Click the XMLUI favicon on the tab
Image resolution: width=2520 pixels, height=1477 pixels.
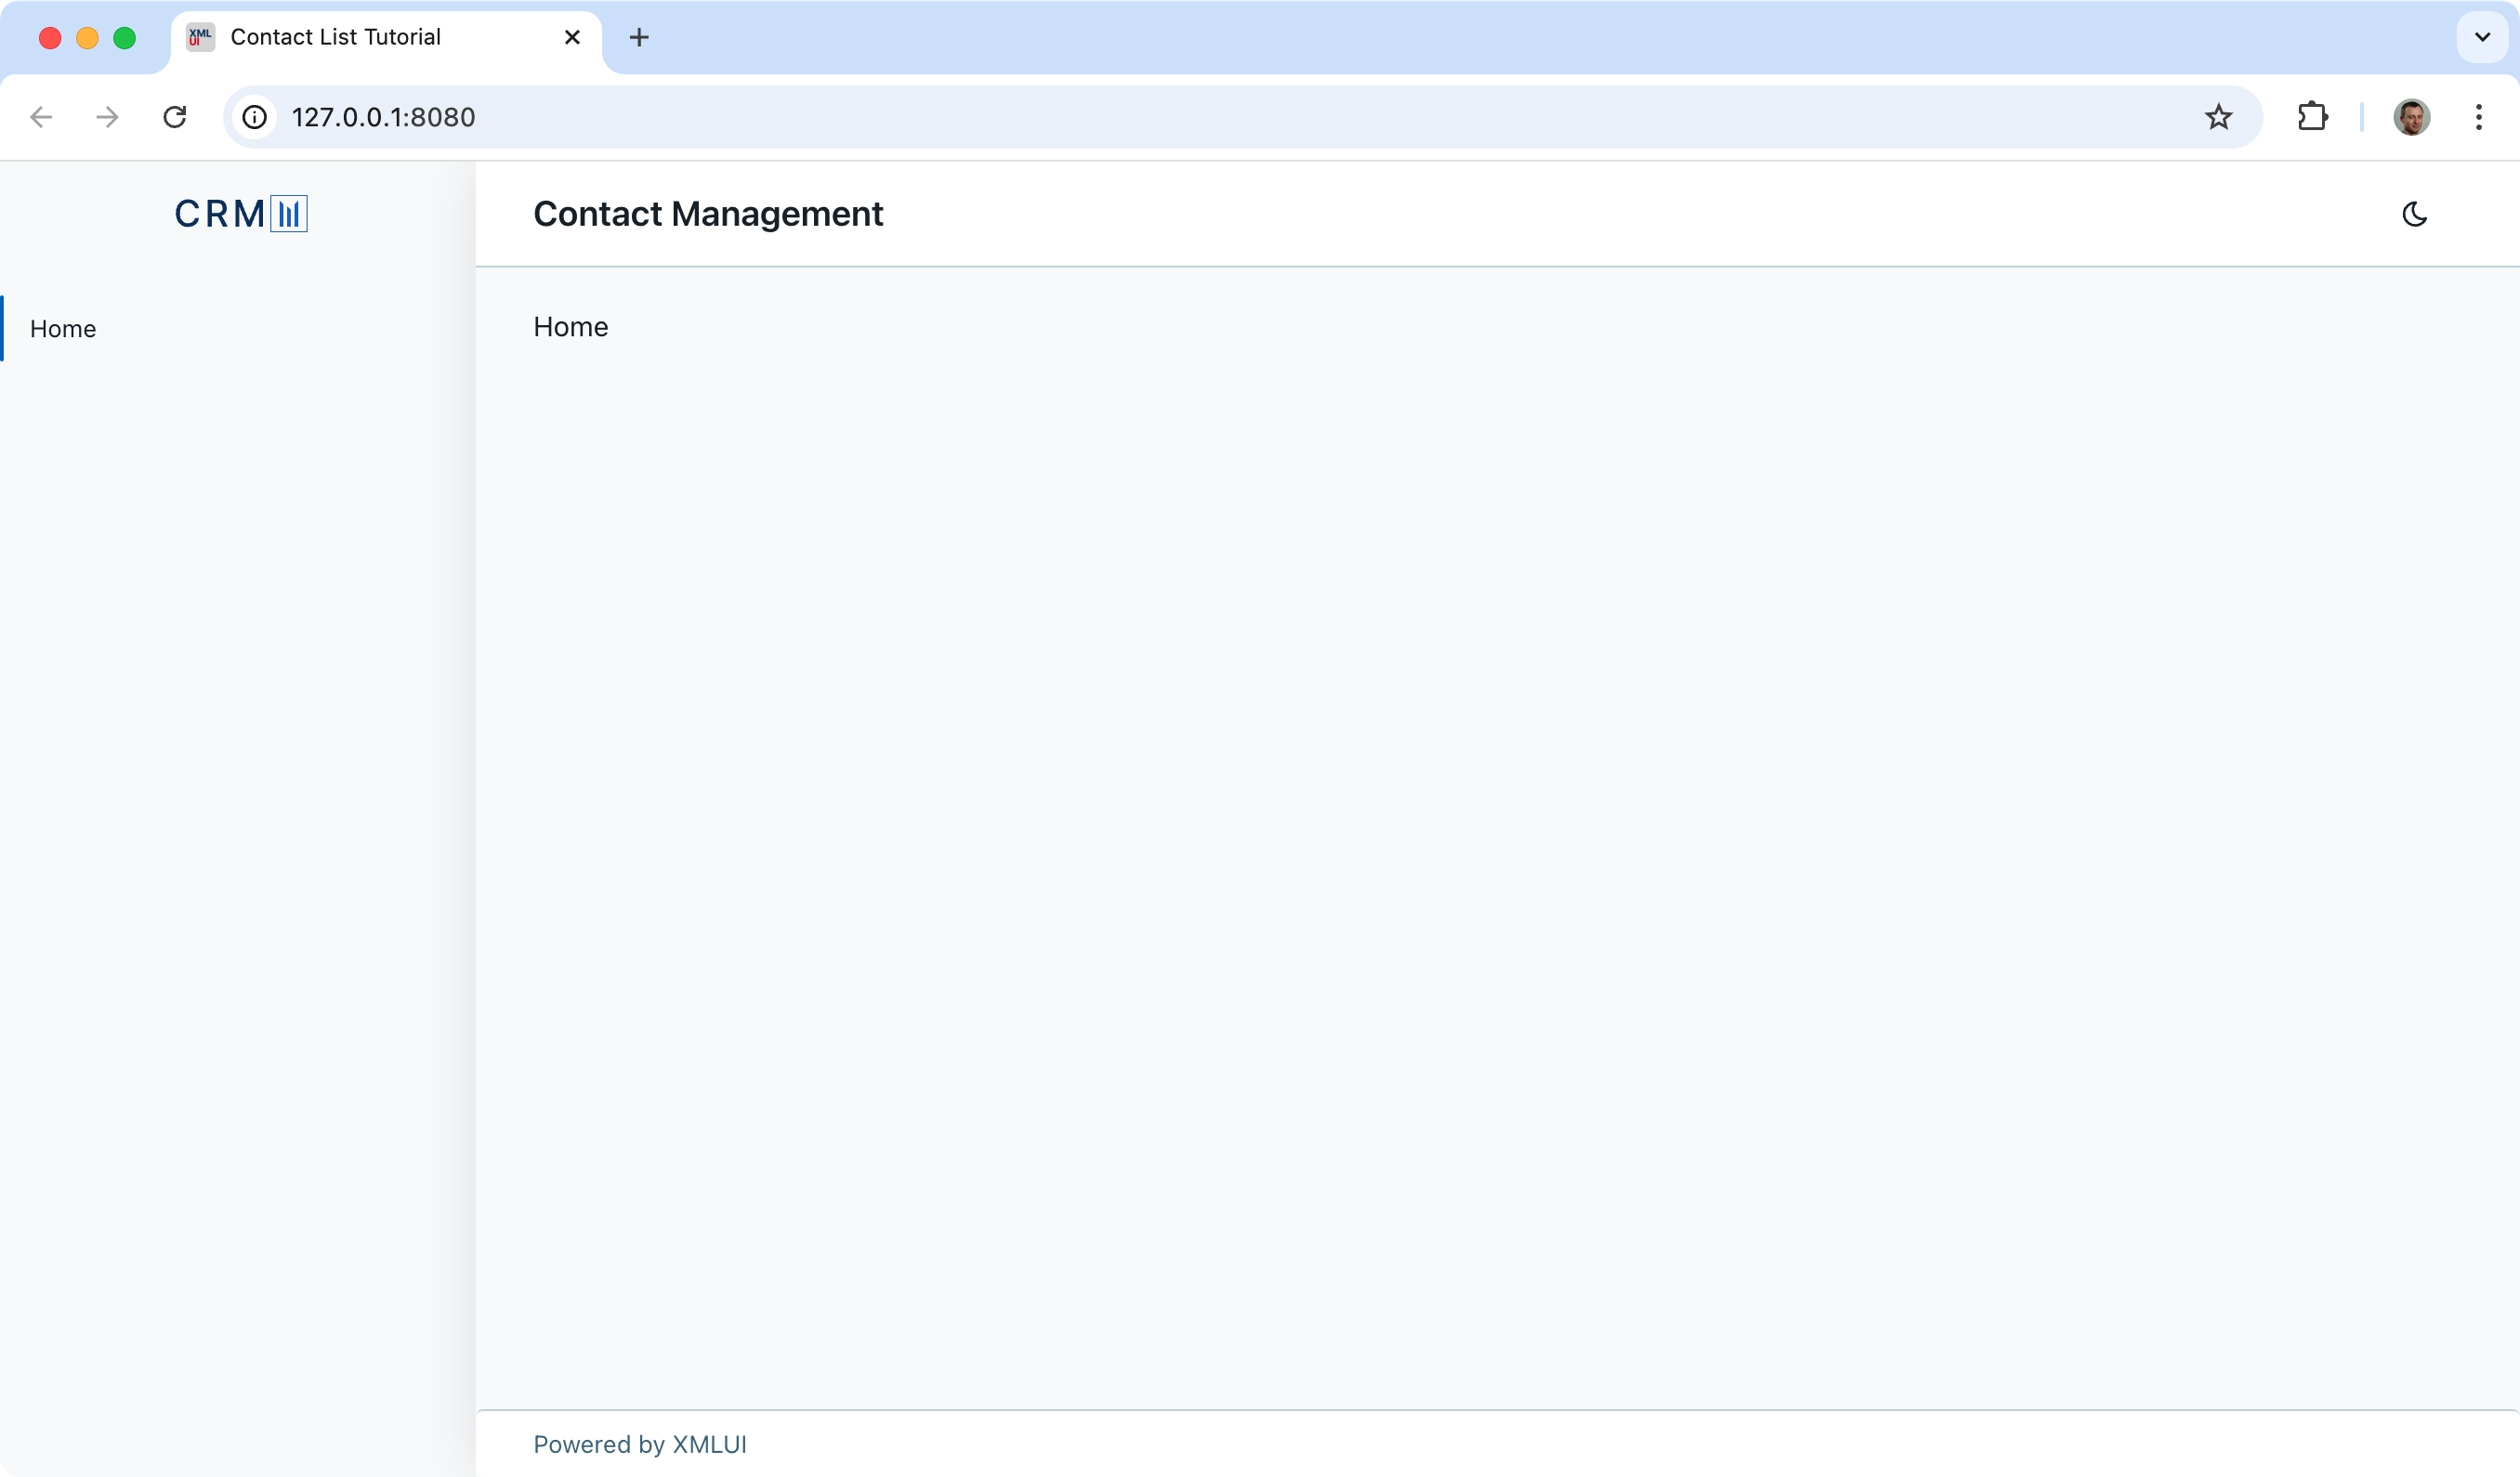pyautogui.click(x=200, y=37)
